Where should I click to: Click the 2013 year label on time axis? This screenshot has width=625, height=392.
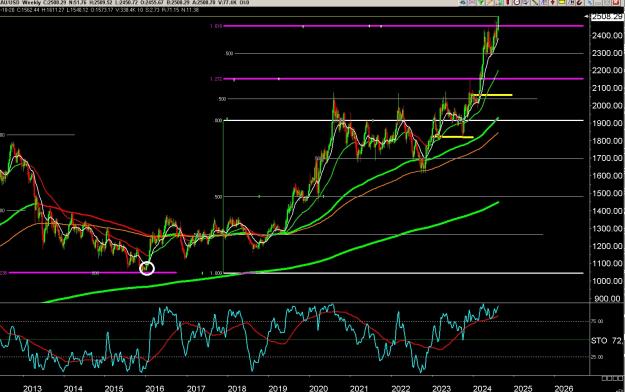pos(33,388)
